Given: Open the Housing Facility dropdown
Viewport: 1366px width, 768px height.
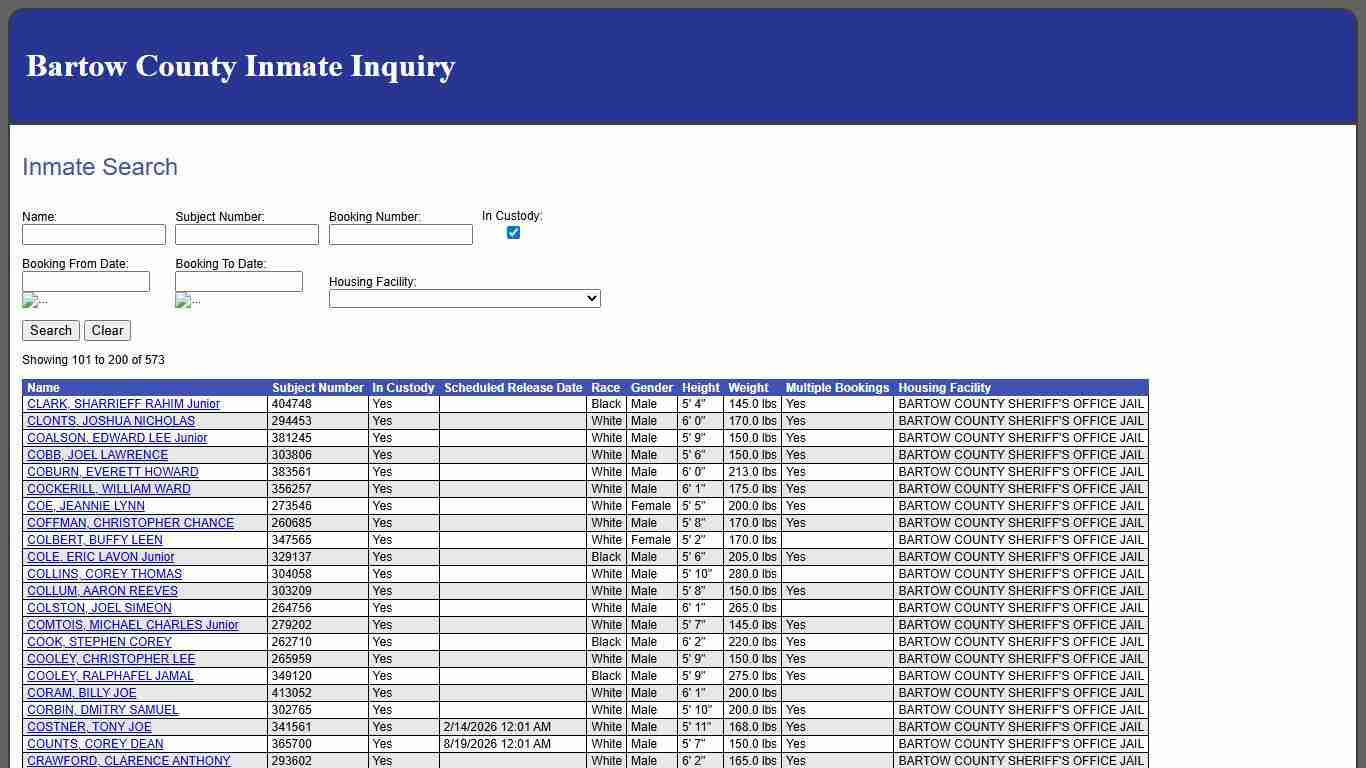Looking at the screenshot, I should click(463, 298).
